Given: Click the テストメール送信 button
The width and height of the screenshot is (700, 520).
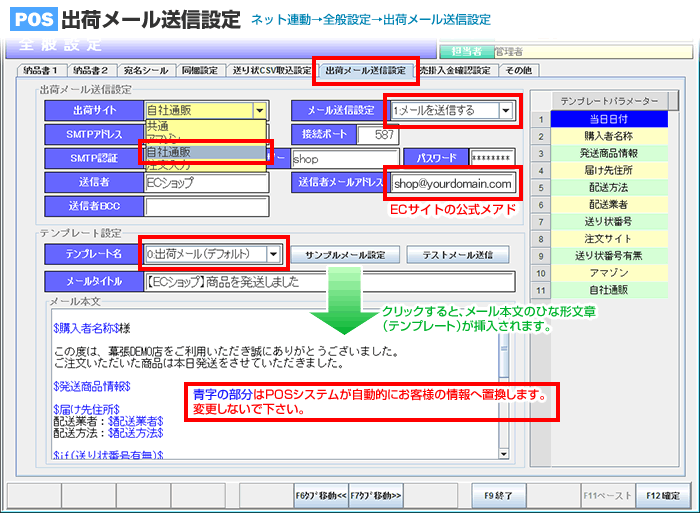Looking at the screenshot, I should 458,255.
